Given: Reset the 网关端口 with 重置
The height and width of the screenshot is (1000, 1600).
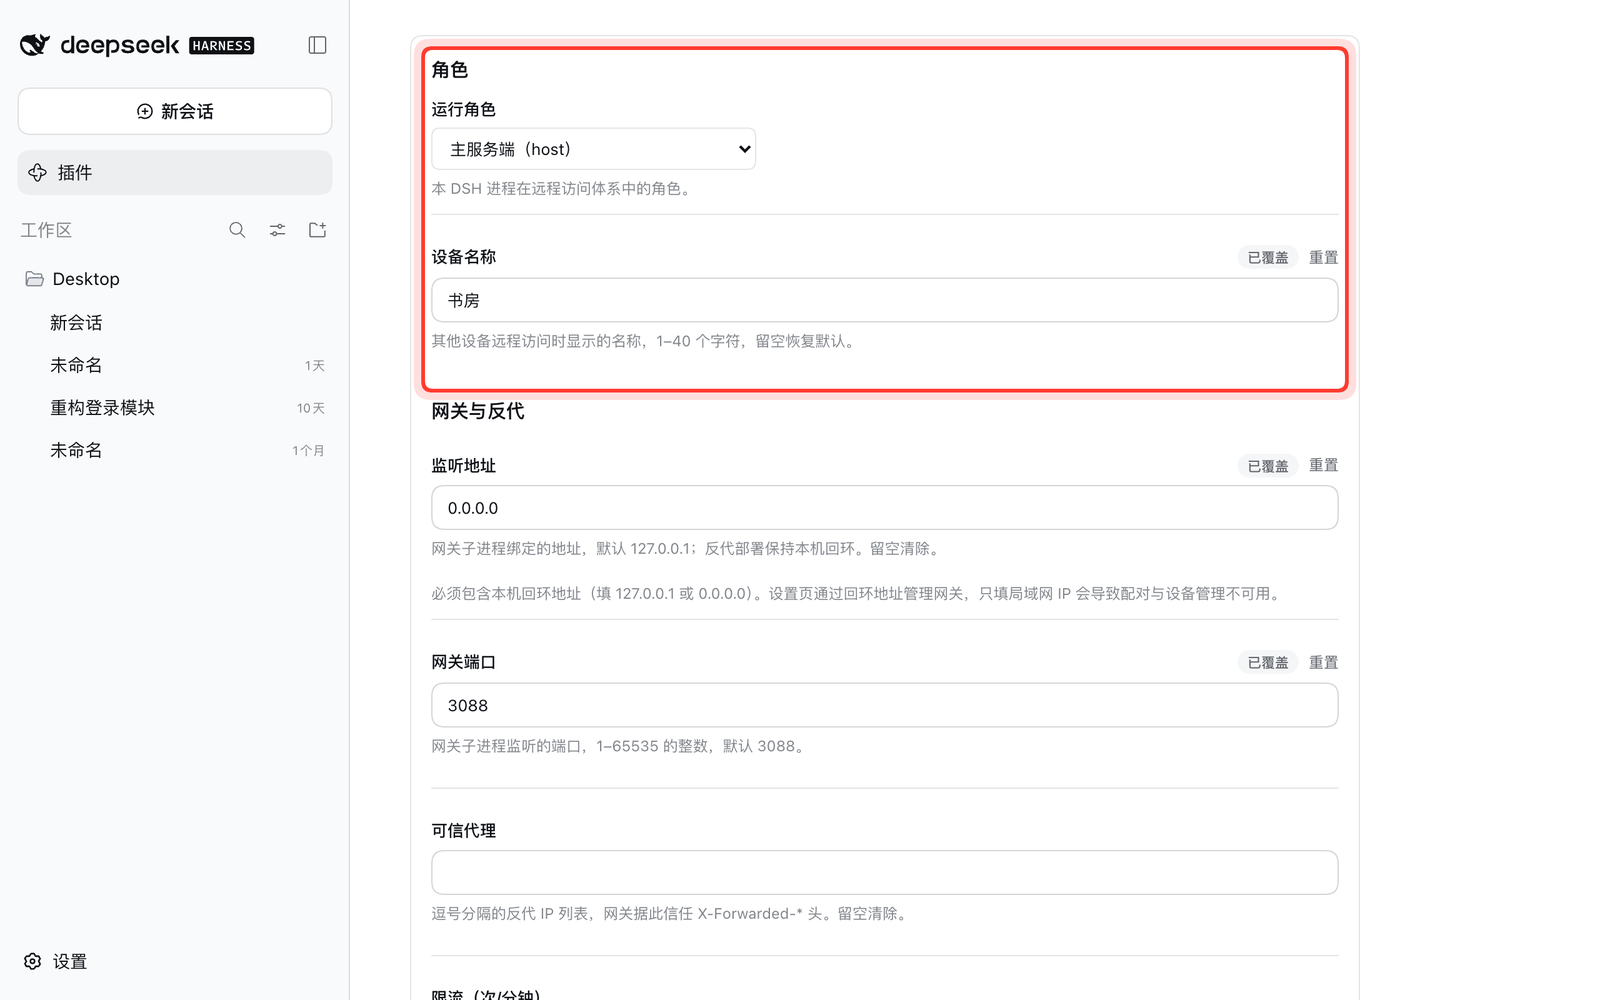Looking at the screenshot, I should pos(1323,662).
